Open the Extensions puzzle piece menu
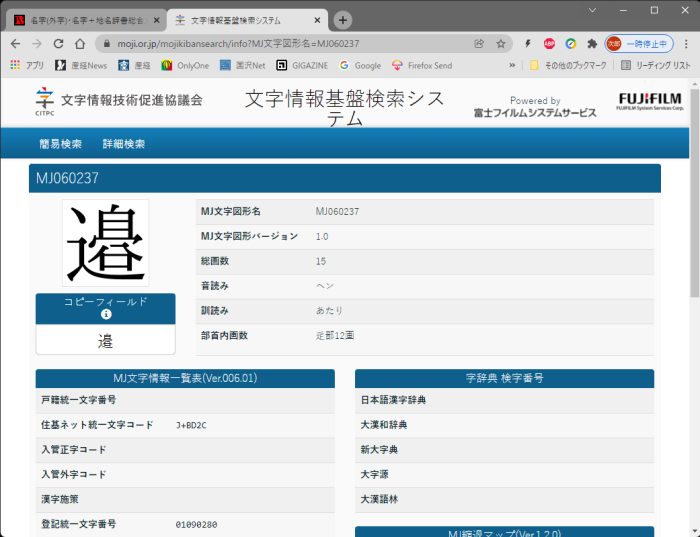 [x=592, y=44]
